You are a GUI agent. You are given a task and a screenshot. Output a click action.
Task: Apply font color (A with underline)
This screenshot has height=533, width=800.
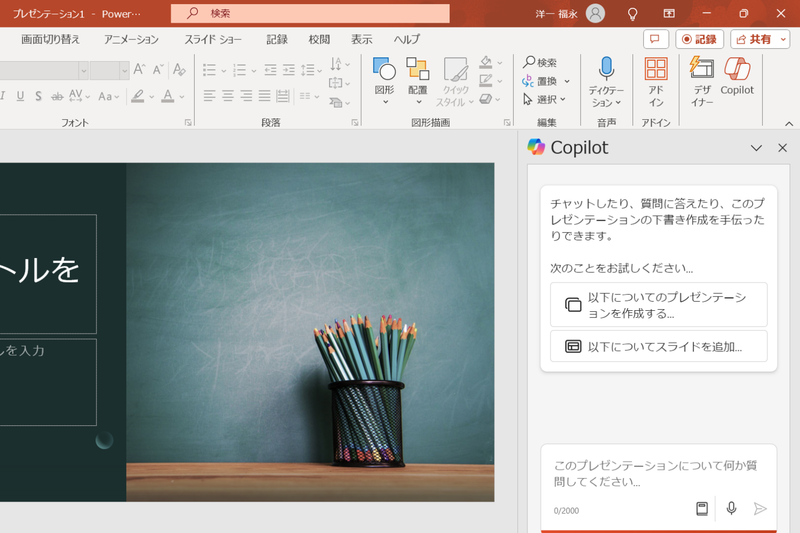(x=167, y=96)
